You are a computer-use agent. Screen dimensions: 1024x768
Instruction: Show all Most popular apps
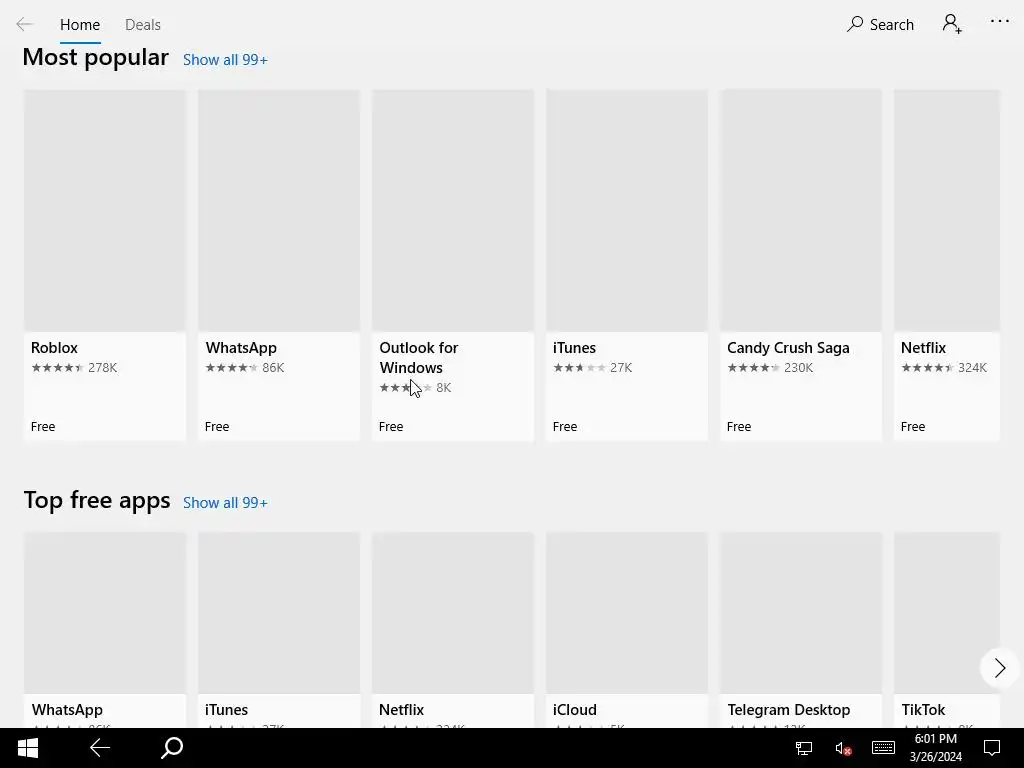[225, 60]
